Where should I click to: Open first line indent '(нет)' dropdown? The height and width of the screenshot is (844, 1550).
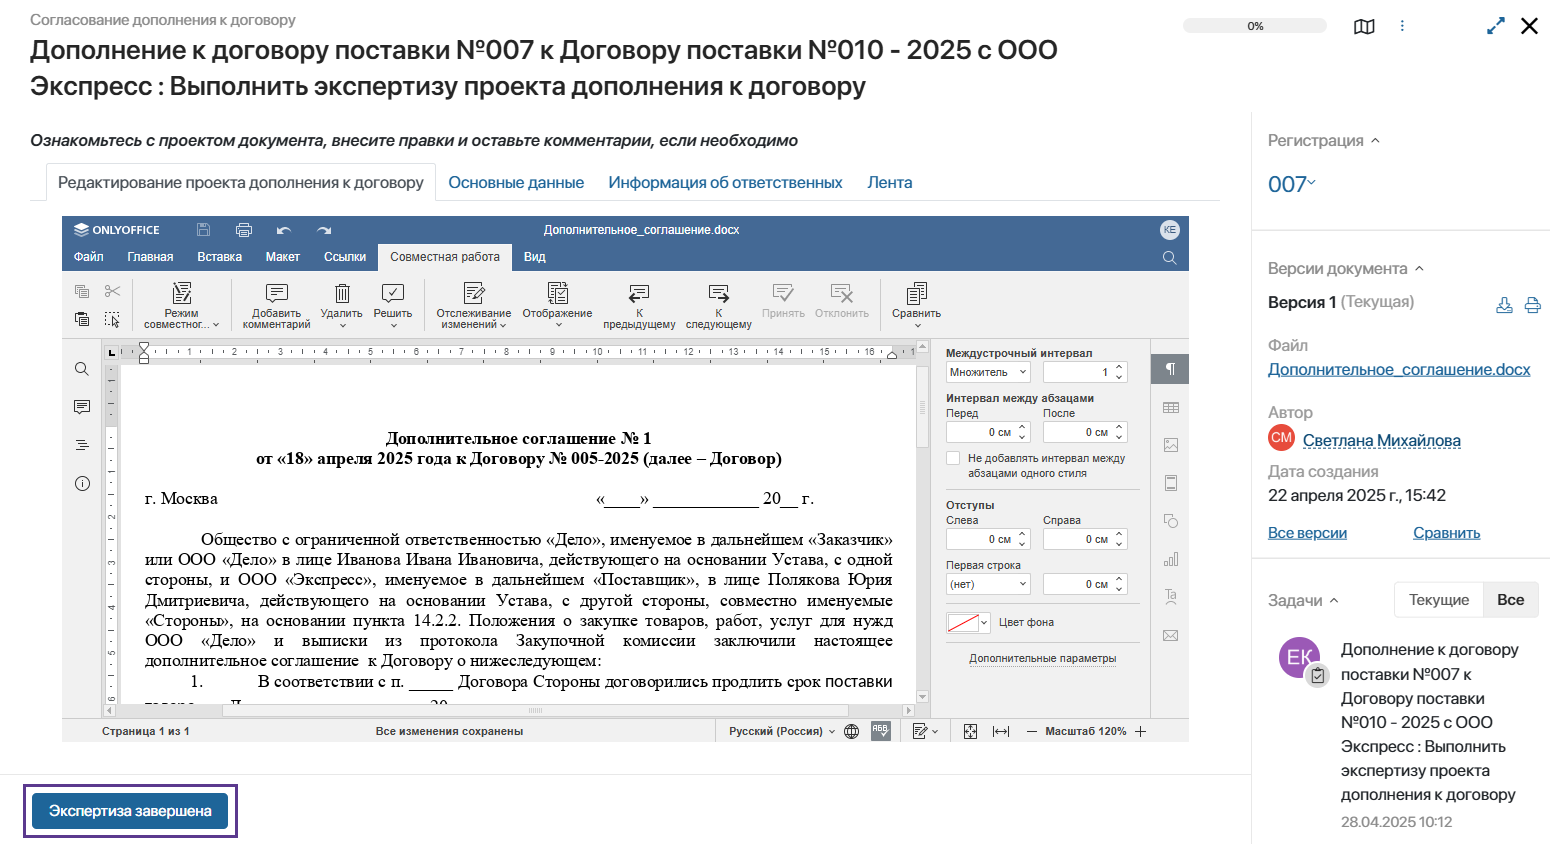987,584
